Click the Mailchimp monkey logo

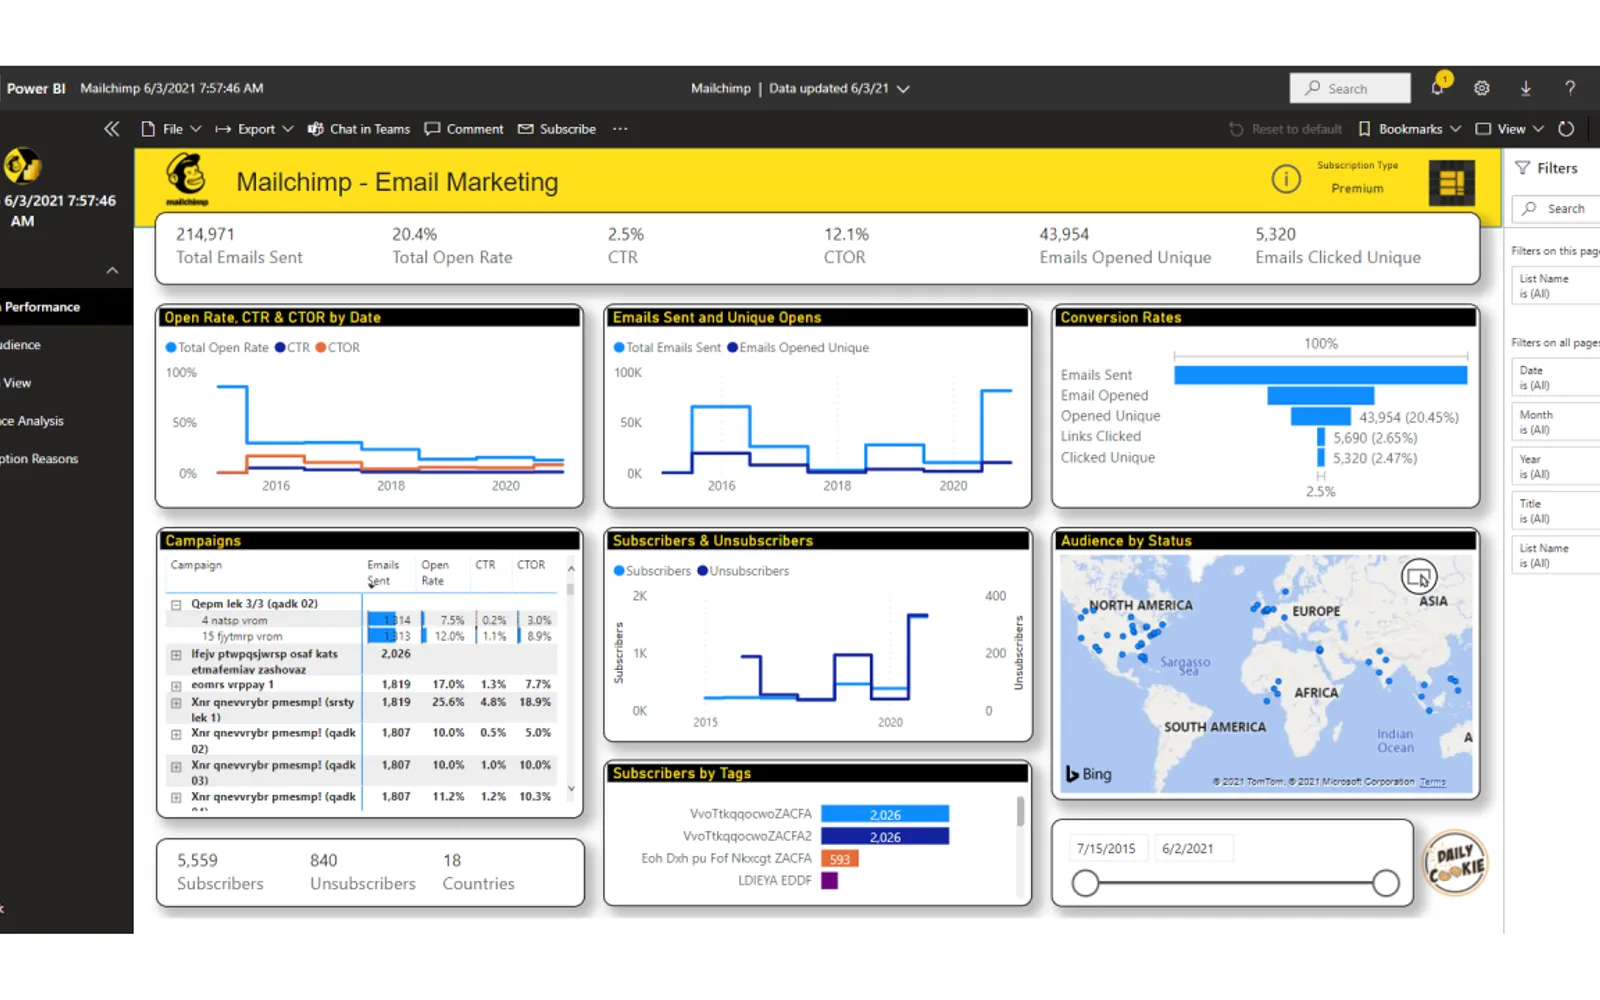tap(187, 178)
